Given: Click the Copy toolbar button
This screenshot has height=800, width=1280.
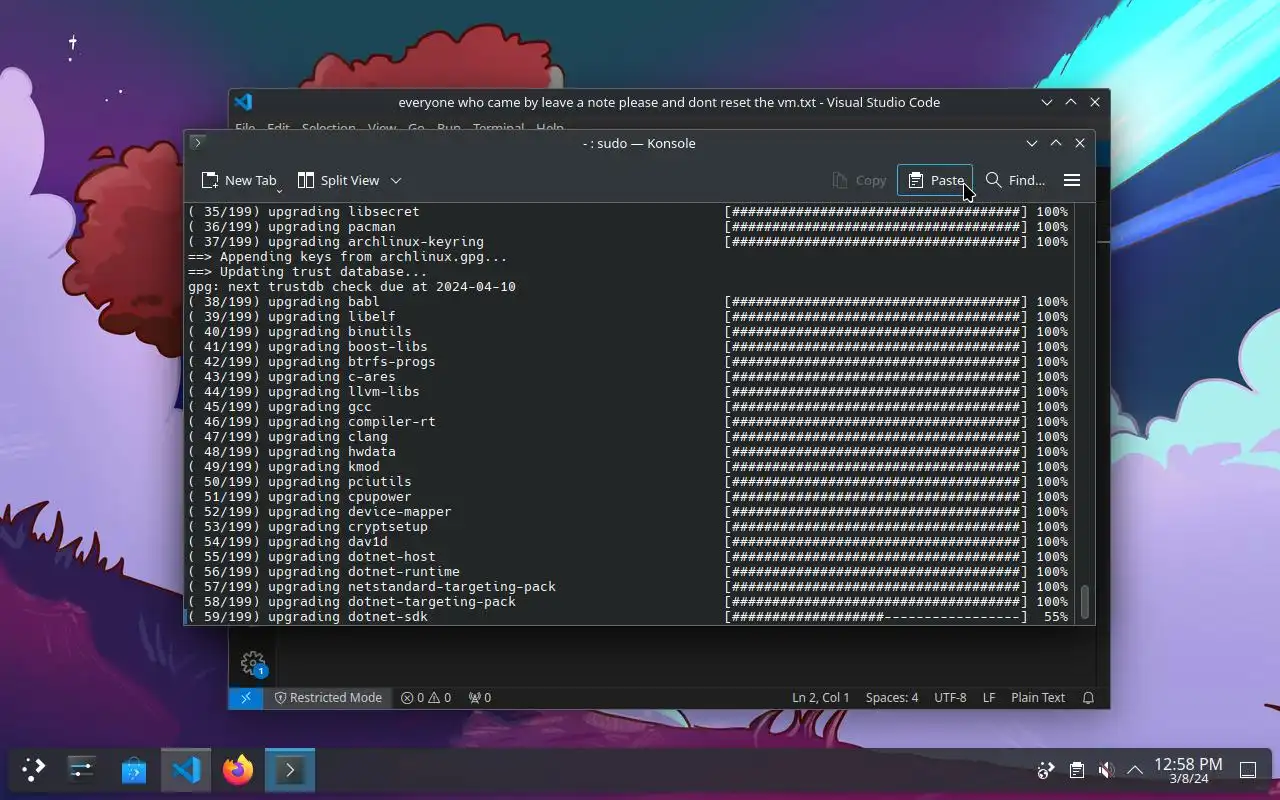Looking at the screenshot, I should click(x=859, y=180).
